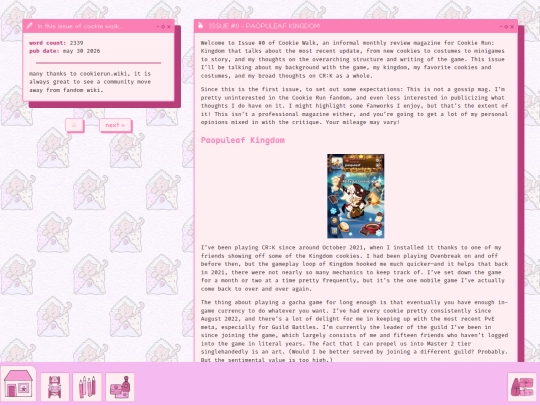The width and height of the screenshot is (540, 405).
Task: Click the pencil icon in 'in this issue' titlebar
Action: tap(29, 26)
